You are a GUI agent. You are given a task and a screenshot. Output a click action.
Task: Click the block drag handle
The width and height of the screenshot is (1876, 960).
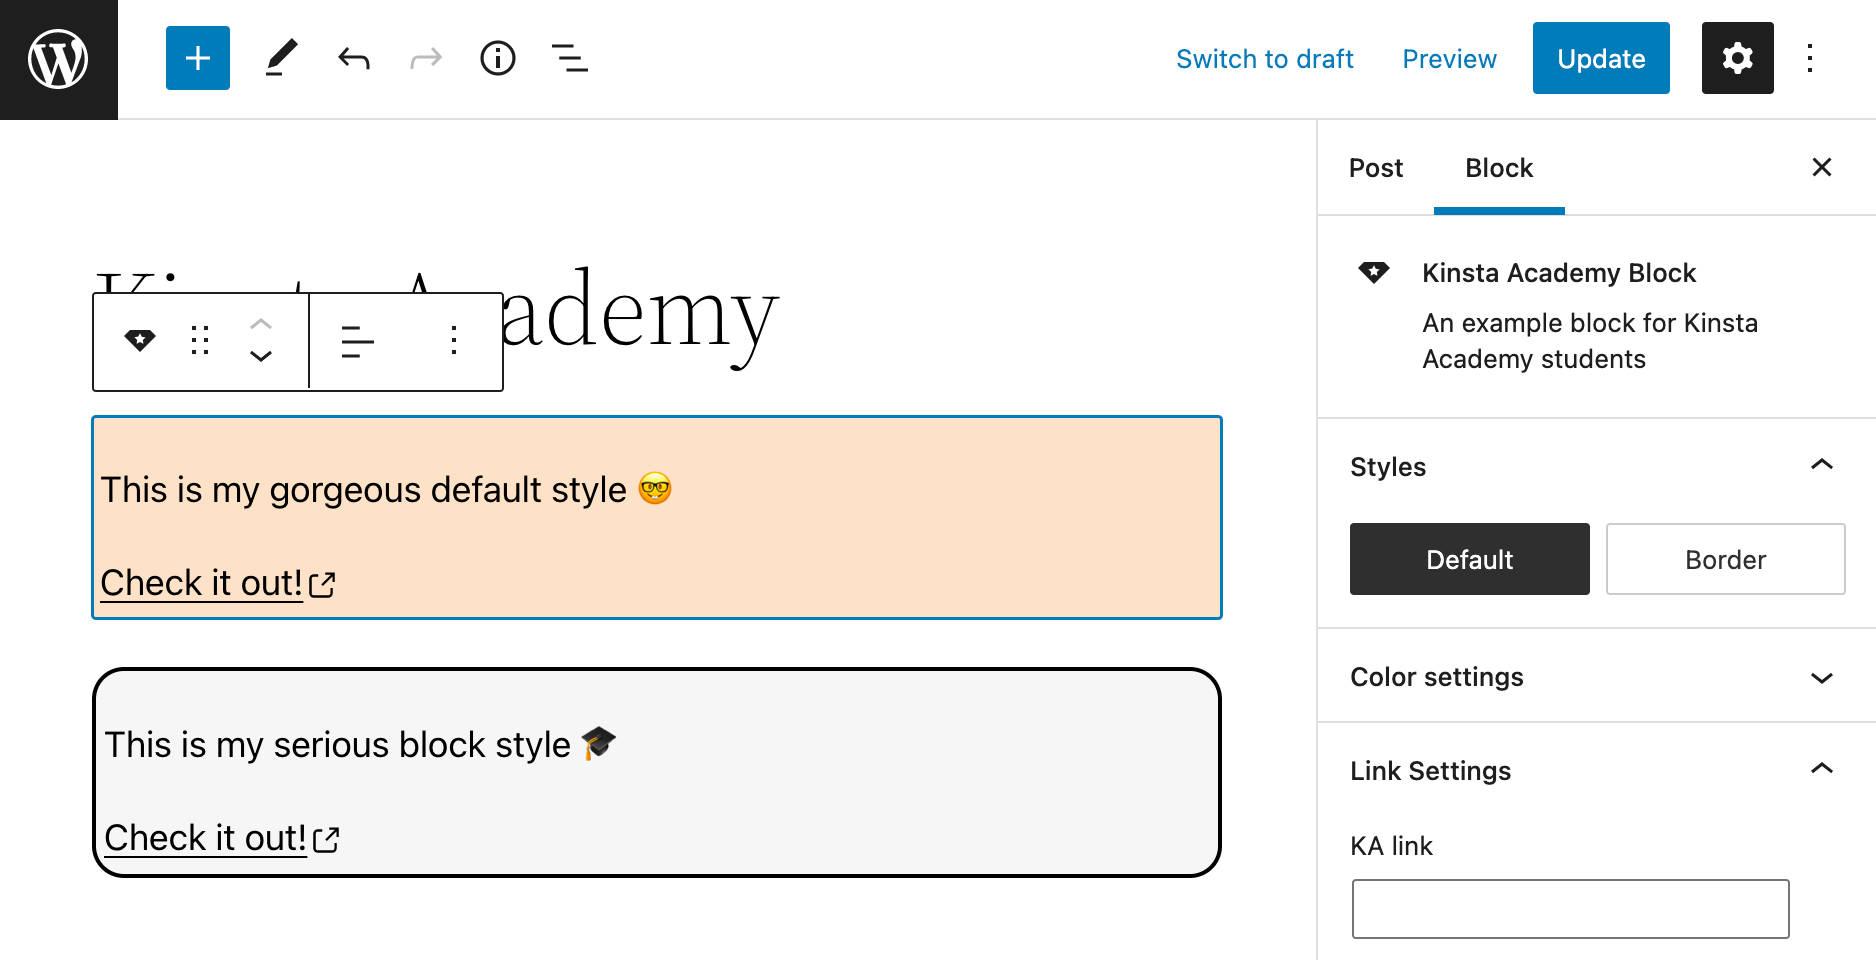[200, 341]
